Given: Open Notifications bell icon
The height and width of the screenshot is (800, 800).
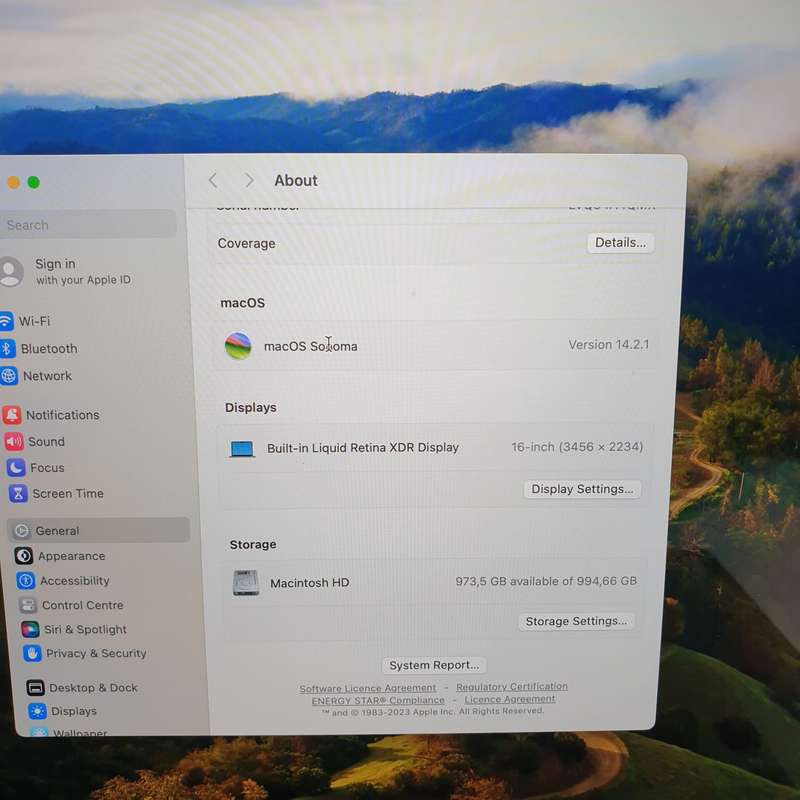Looking at the screenshot, I should pos(12,415).
